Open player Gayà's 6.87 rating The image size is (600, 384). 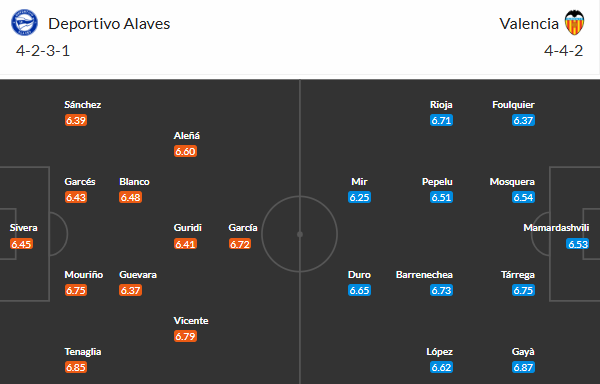click(x=523, y=367)
